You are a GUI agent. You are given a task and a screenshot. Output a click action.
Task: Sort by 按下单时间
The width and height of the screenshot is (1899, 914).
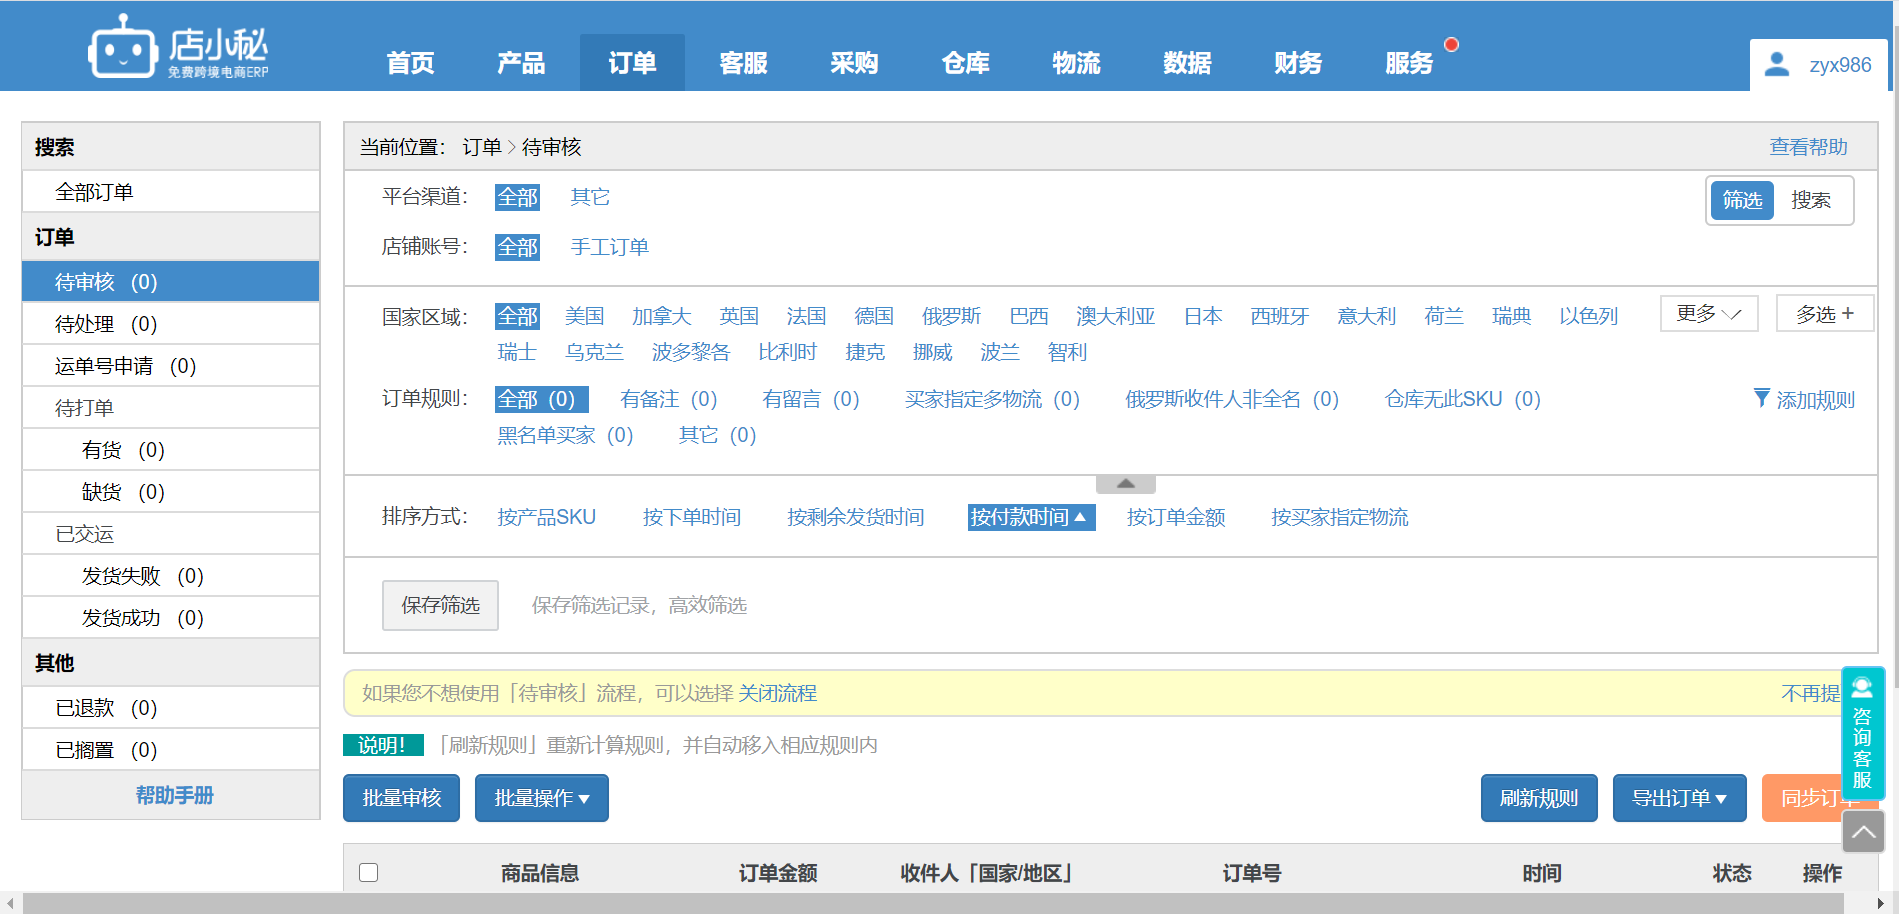tap(691, 517)
